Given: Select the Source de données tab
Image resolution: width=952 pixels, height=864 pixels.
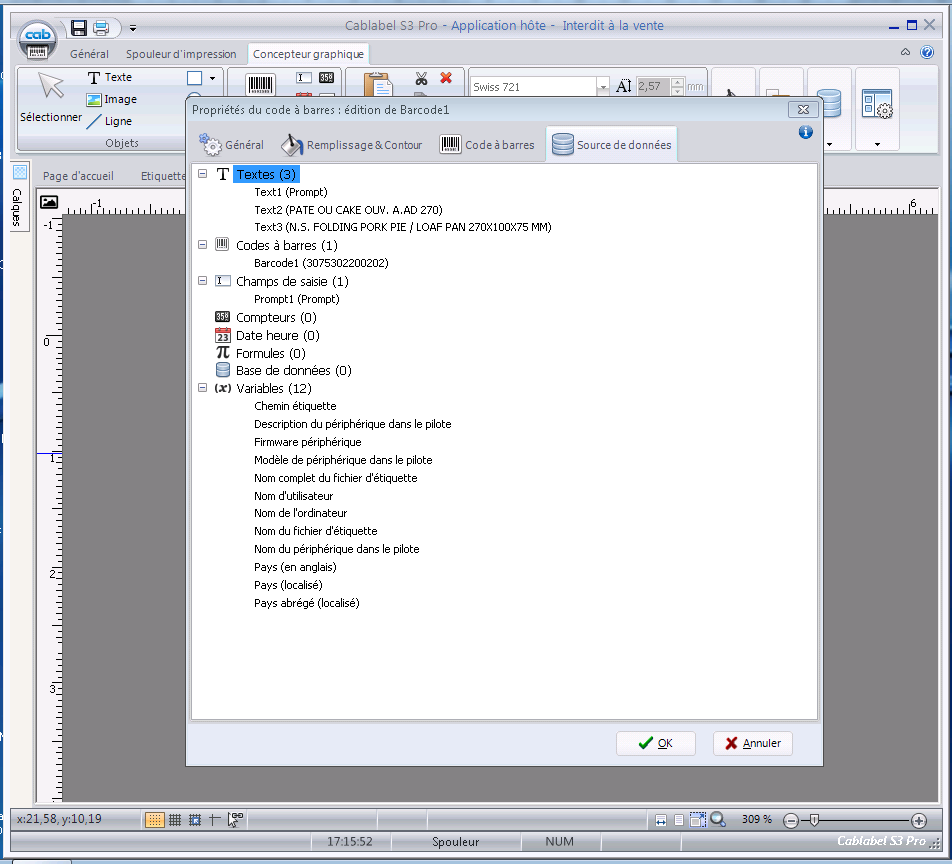Looking at the screenshot, I should pyautogui.click(x=611, y=145).
